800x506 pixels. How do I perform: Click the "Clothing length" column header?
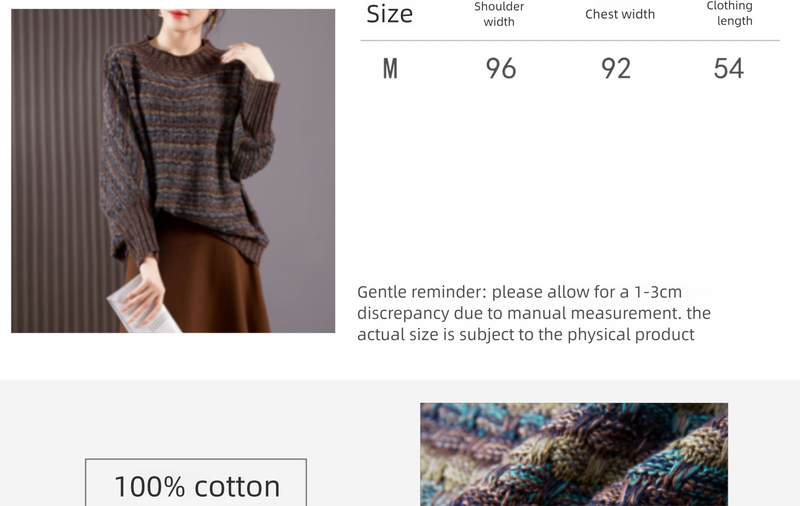point(731,13)
